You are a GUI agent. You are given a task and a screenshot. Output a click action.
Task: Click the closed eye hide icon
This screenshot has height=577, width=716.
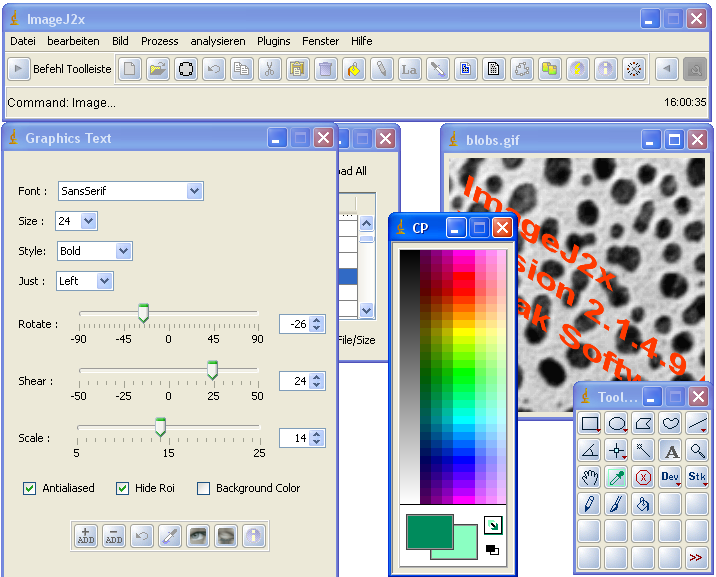(226, 535)
